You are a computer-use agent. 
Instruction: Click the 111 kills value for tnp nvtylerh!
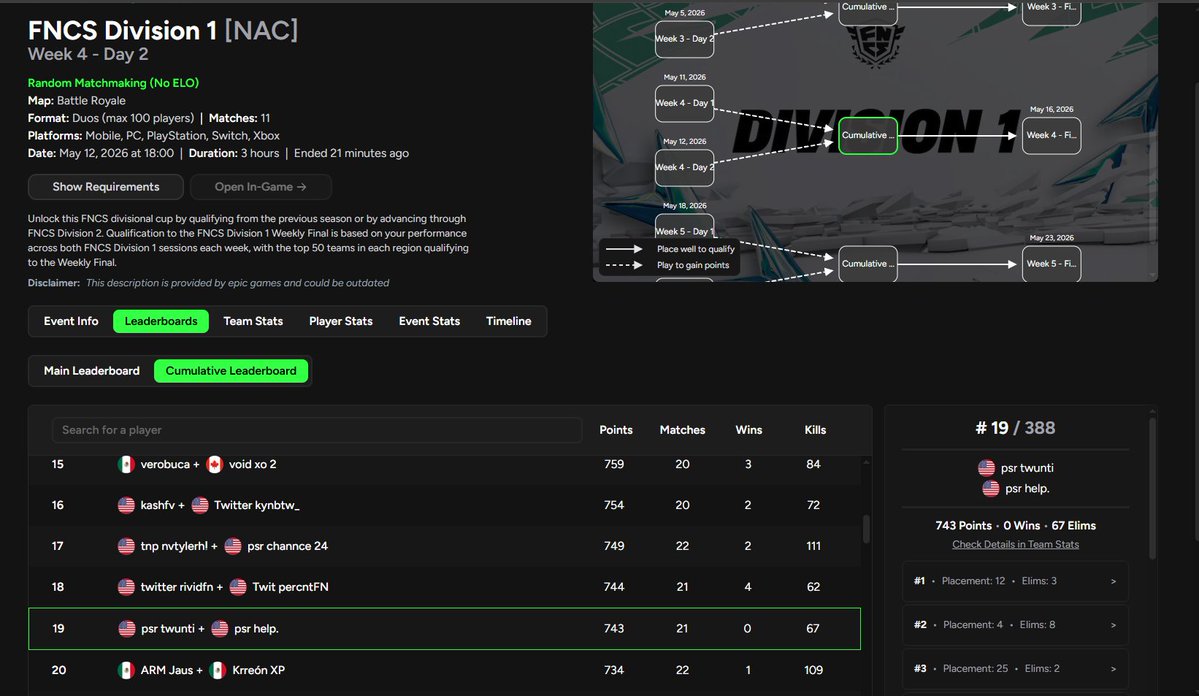[814, 546]
